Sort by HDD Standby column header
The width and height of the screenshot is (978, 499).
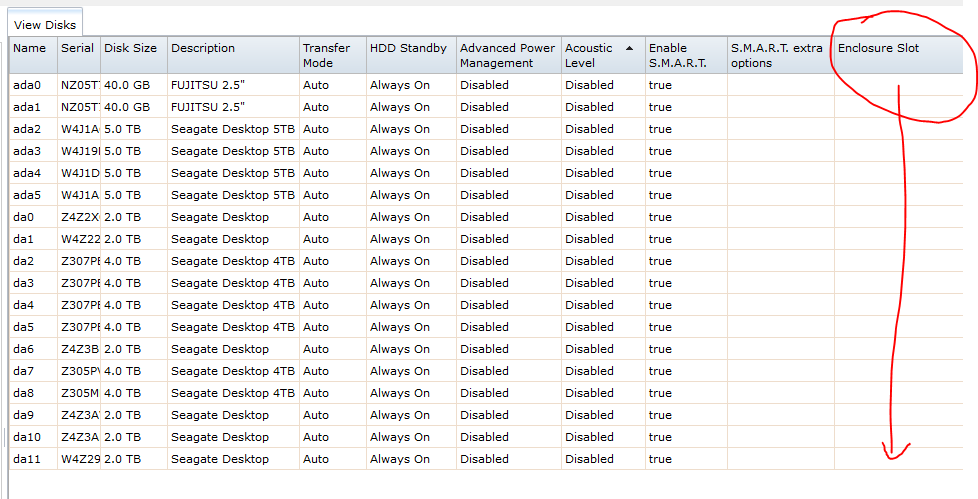pyautogui.click(x=411, y=56)
